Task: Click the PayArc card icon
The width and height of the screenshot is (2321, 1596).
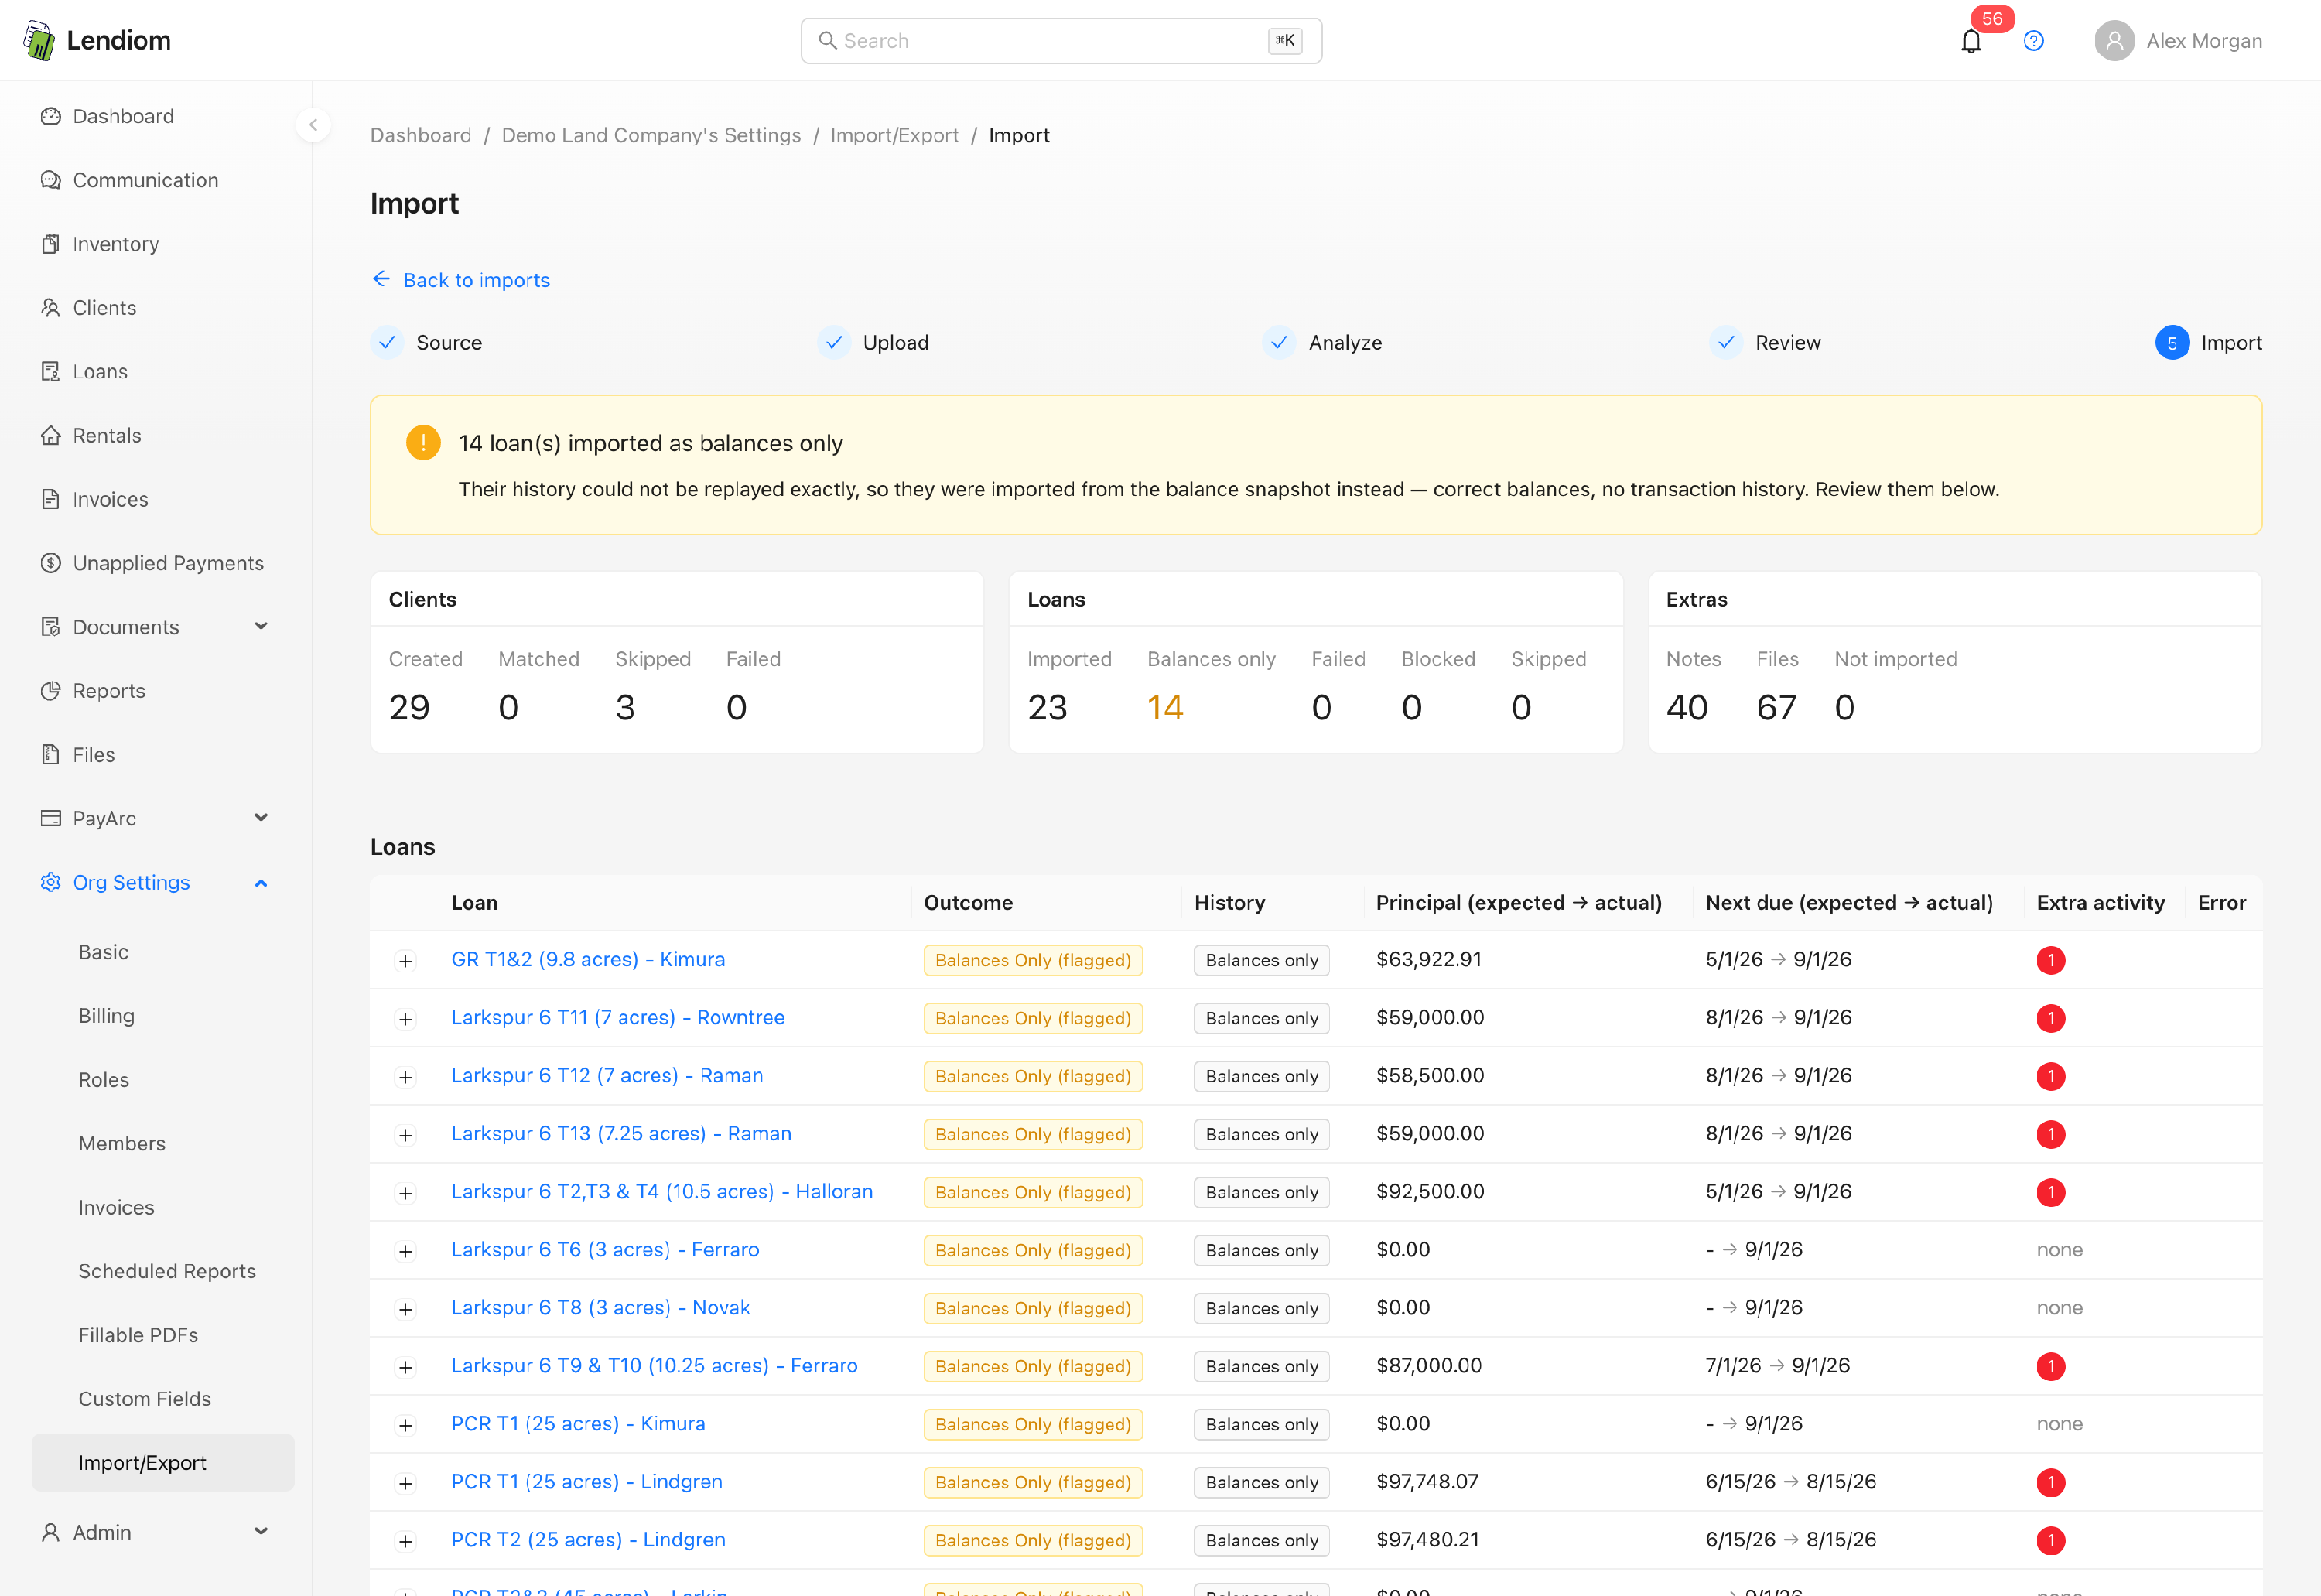Action: pyautogui.click(x=50, y=818)
